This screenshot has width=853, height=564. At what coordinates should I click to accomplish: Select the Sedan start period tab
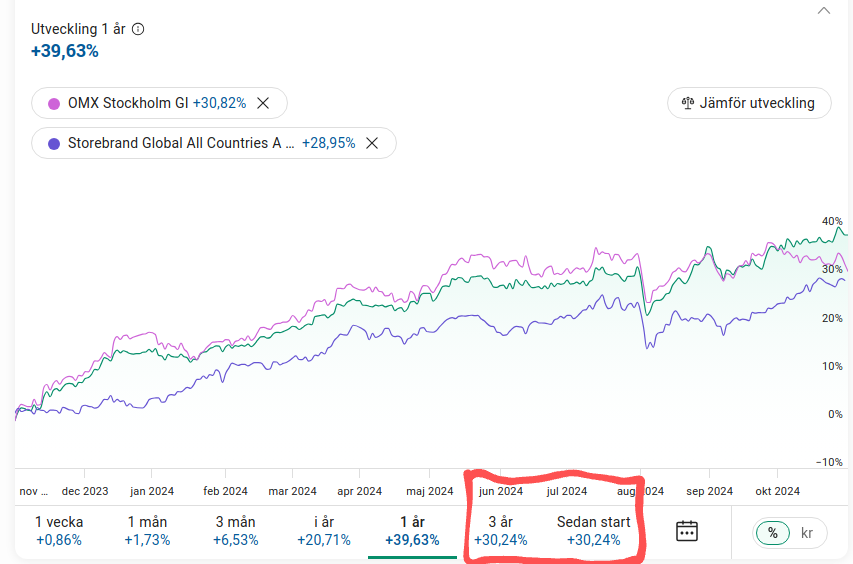click(594, 531)
